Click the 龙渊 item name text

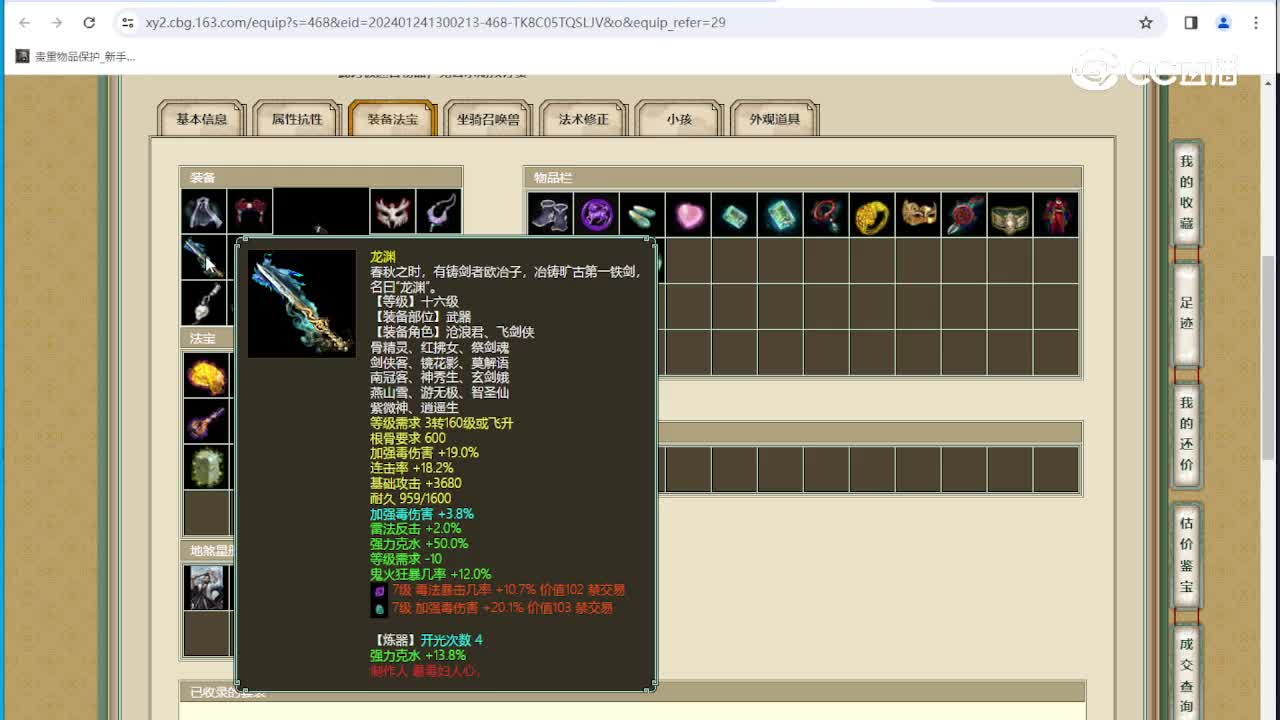[383, 257]
